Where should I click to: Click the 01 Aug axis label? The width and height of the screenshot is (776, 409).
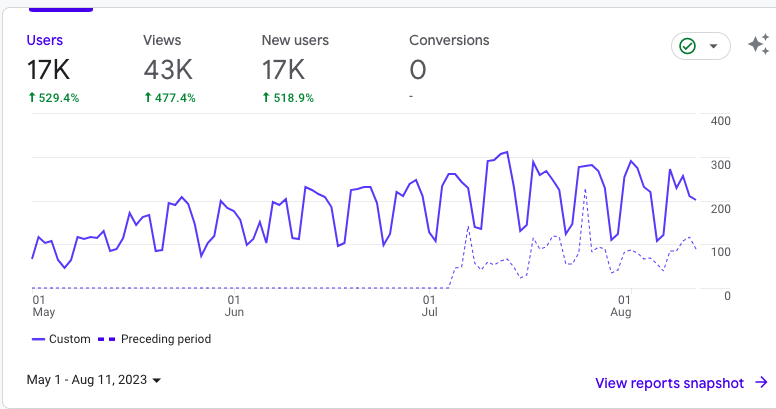(621, 306)
